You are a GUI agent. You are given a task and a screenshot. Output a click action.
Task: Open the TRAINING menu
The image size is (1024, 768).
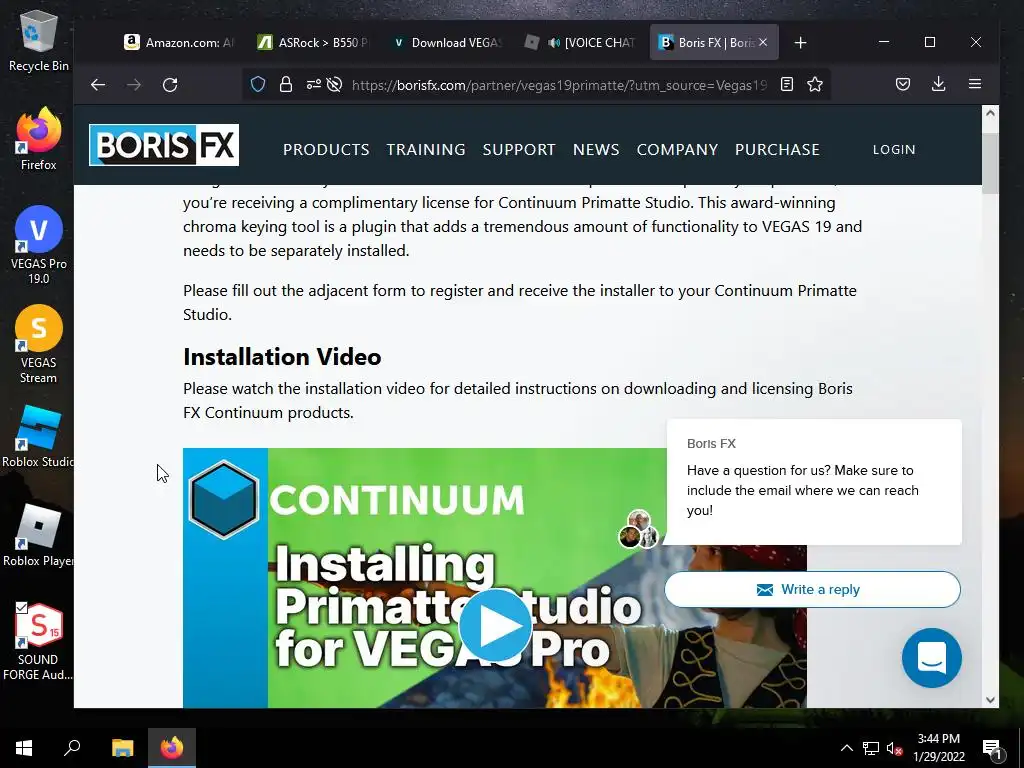tap(426, 150)
